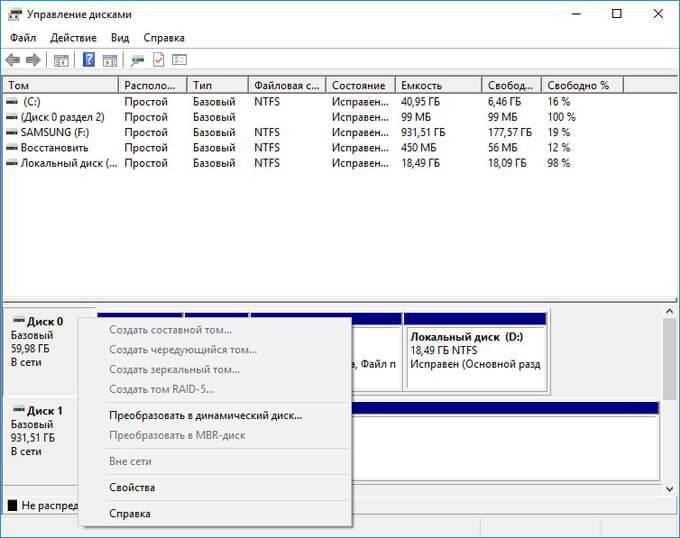The height and width of the screenshot is (538, 680).
Task: Open the Вид menu in the menu bar
Action: pos(120,37)
